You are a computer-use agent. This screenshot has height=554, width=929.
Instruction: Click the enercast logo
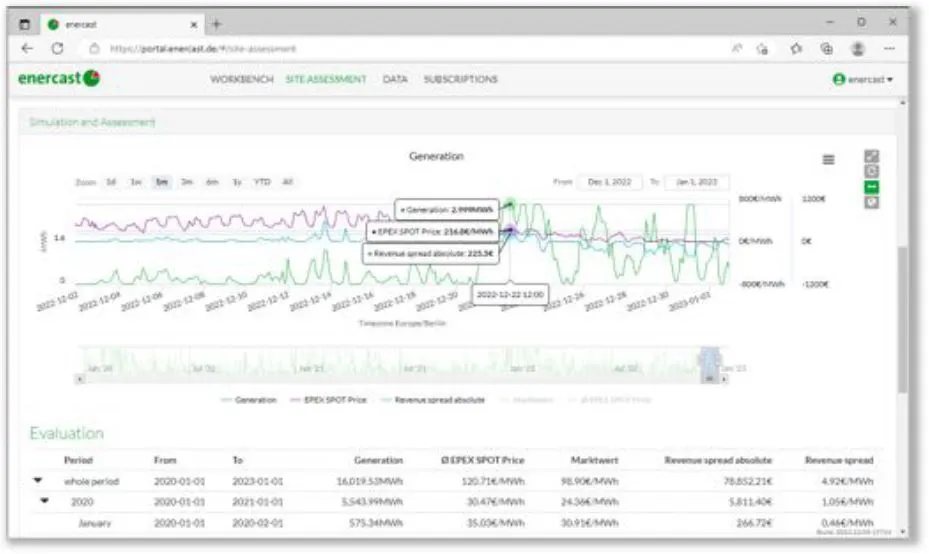tap(59, 78)
